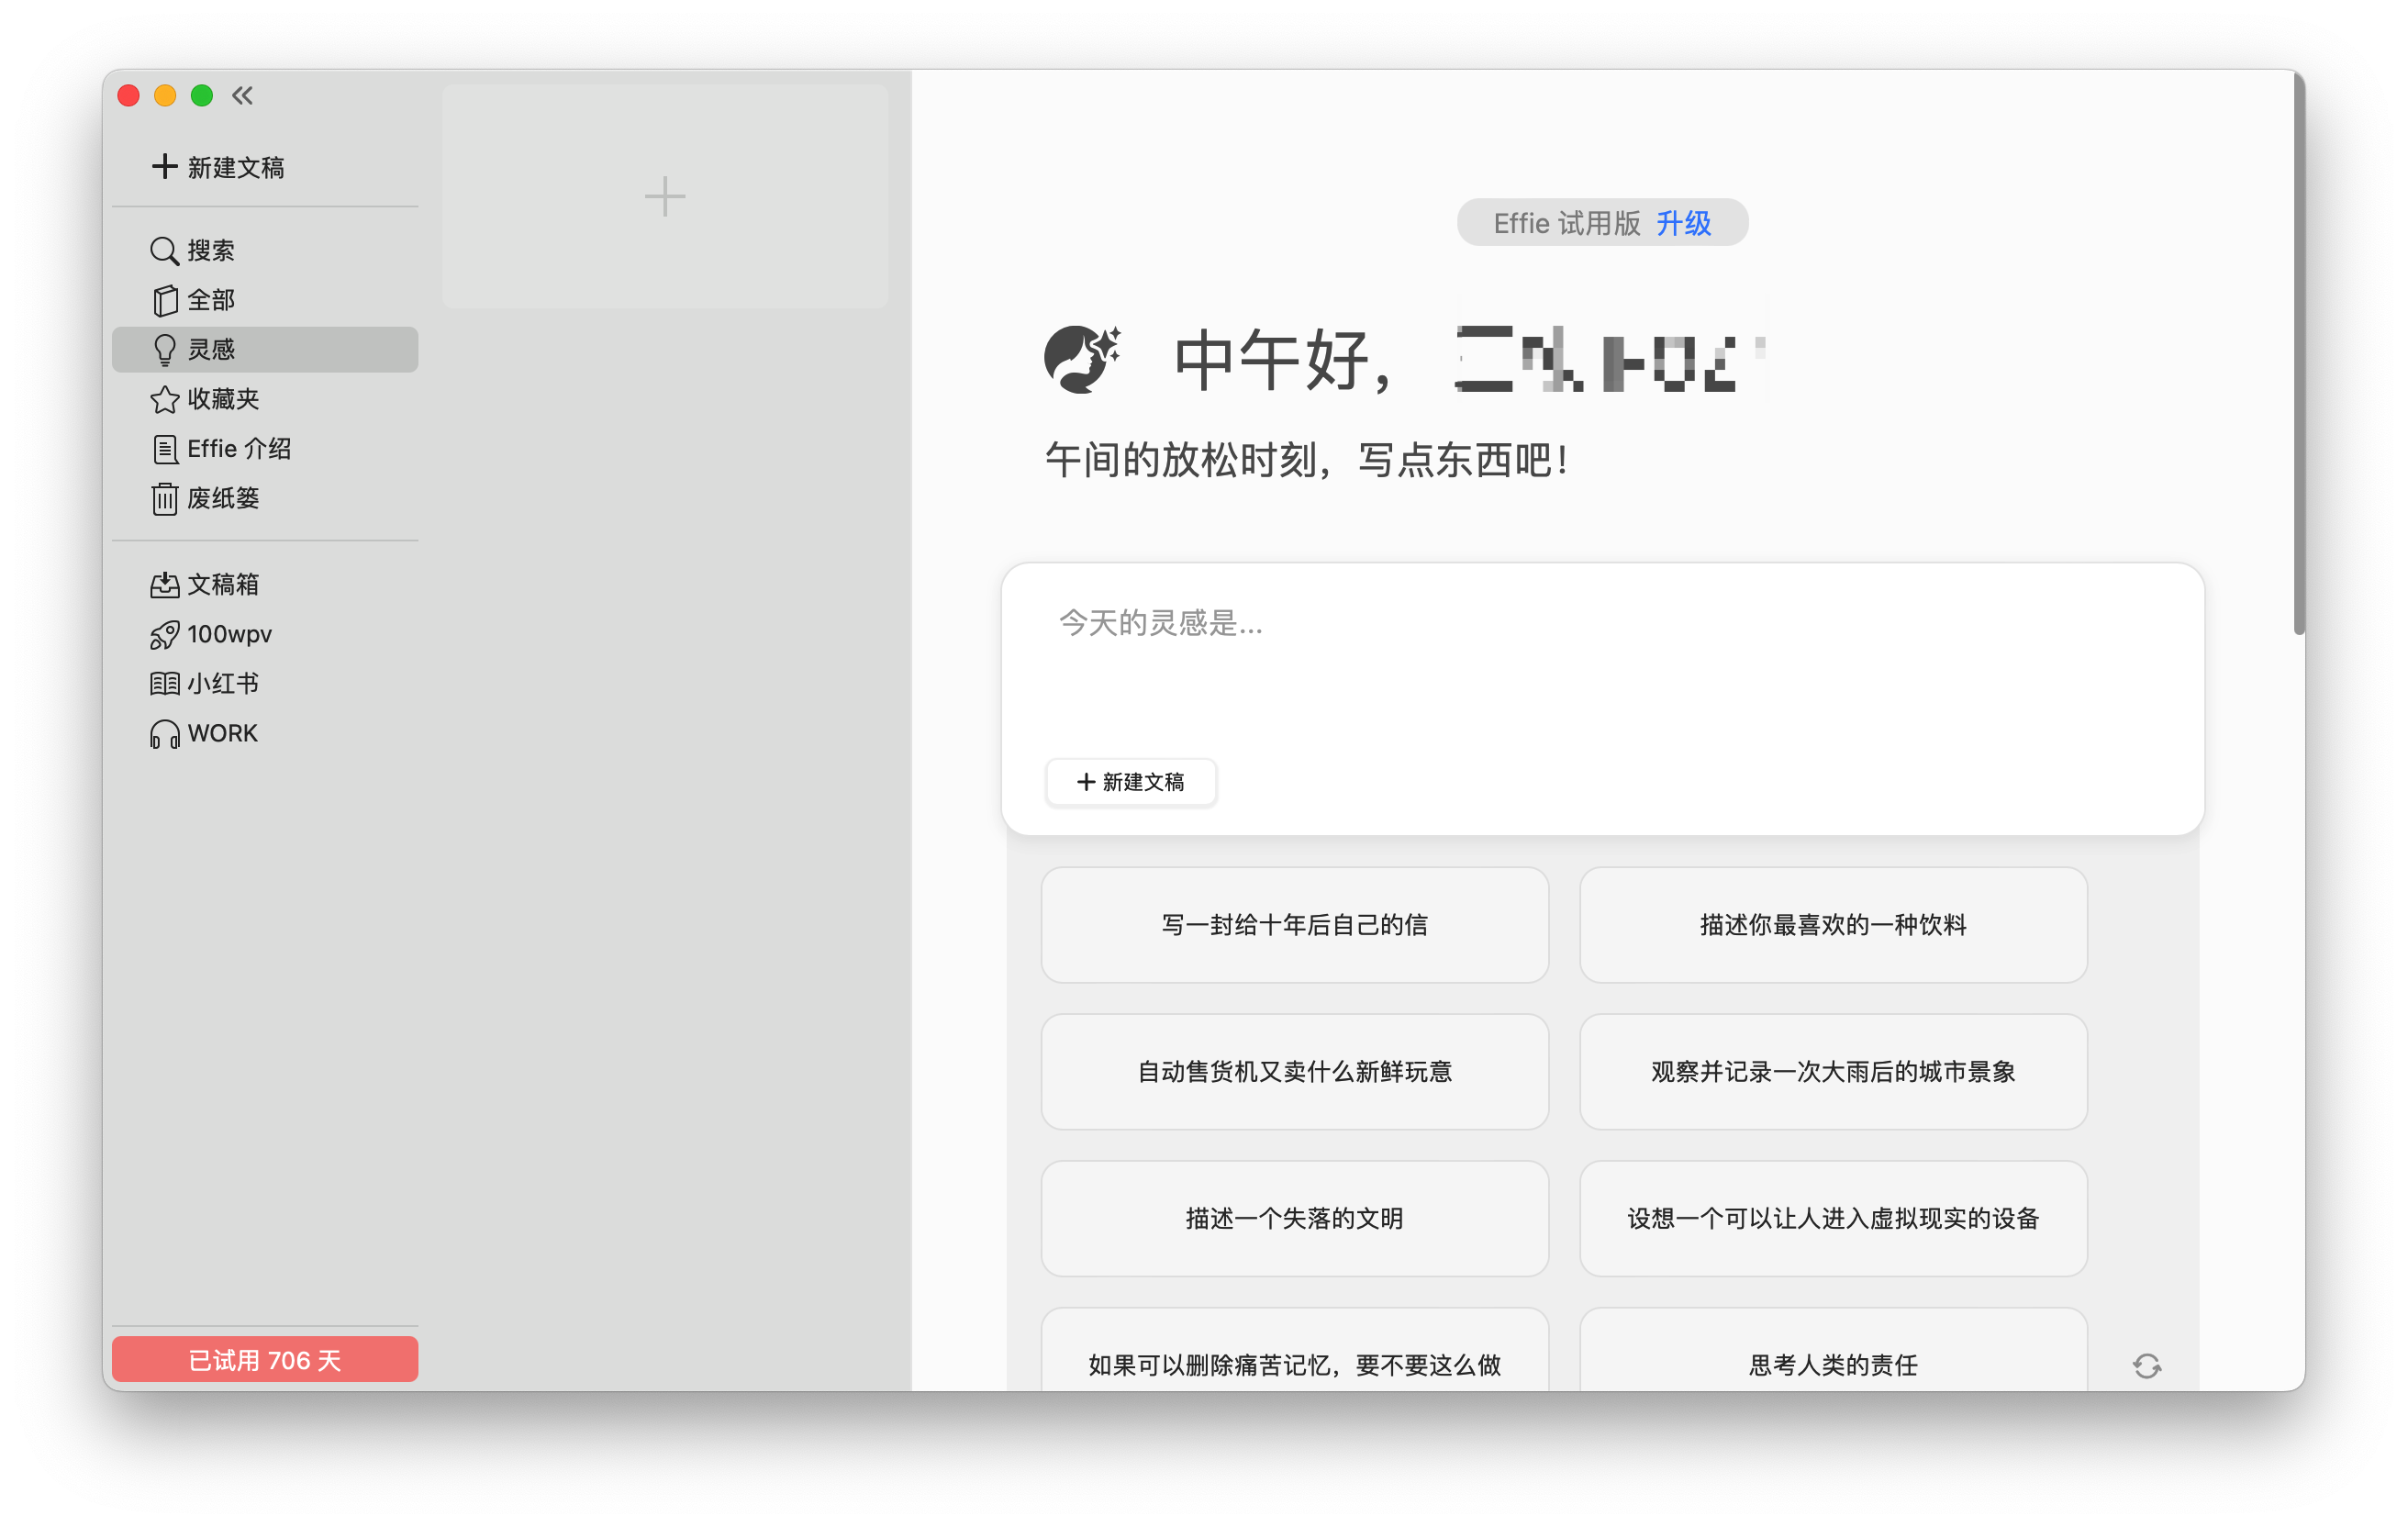Image resolution: width=2408 pixels, height=1527 pixels.
Task: Open the 全部 all documents icon
Action: [x=164, y=300]
